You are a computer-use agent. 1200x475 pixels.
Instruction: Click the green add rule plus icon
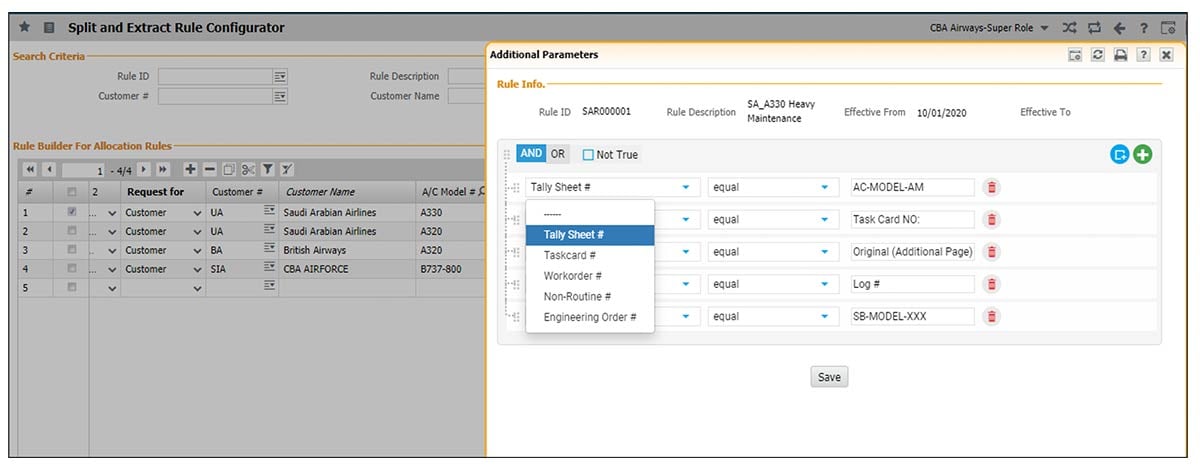point(1142,155)
